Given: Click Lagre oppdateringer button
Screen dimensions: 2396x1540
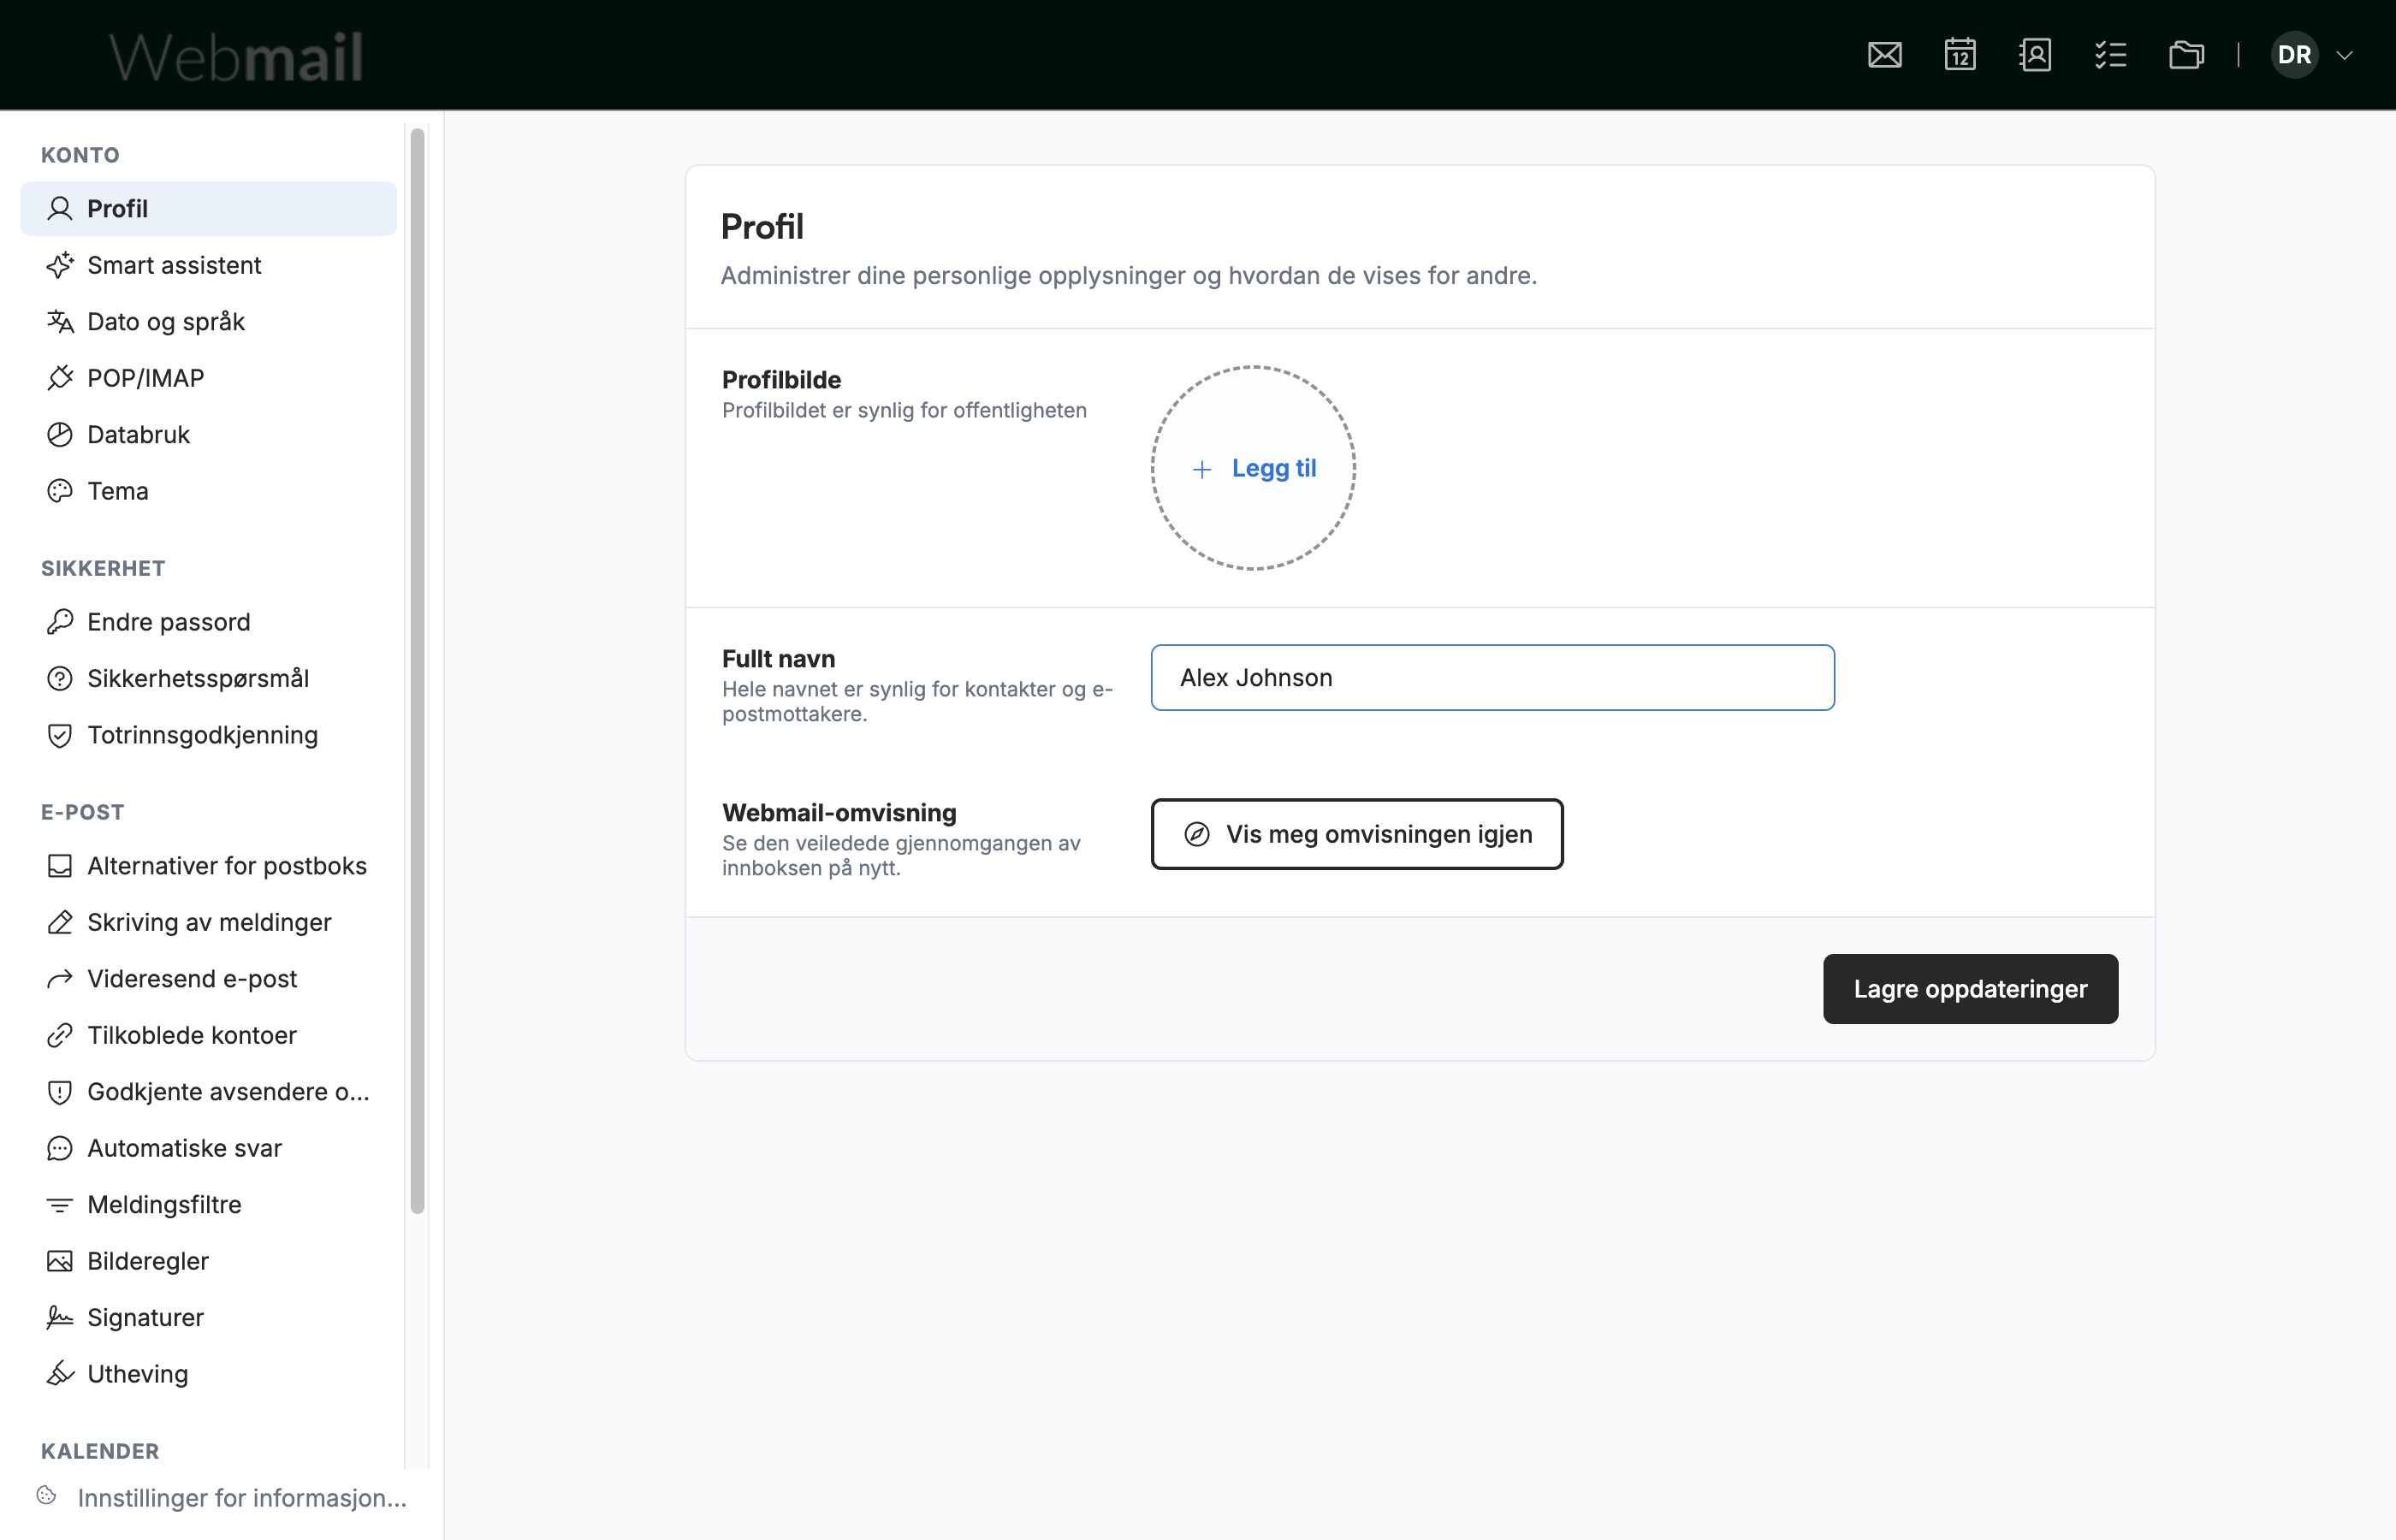Looking at the screenshot, I should point(1970,989).
